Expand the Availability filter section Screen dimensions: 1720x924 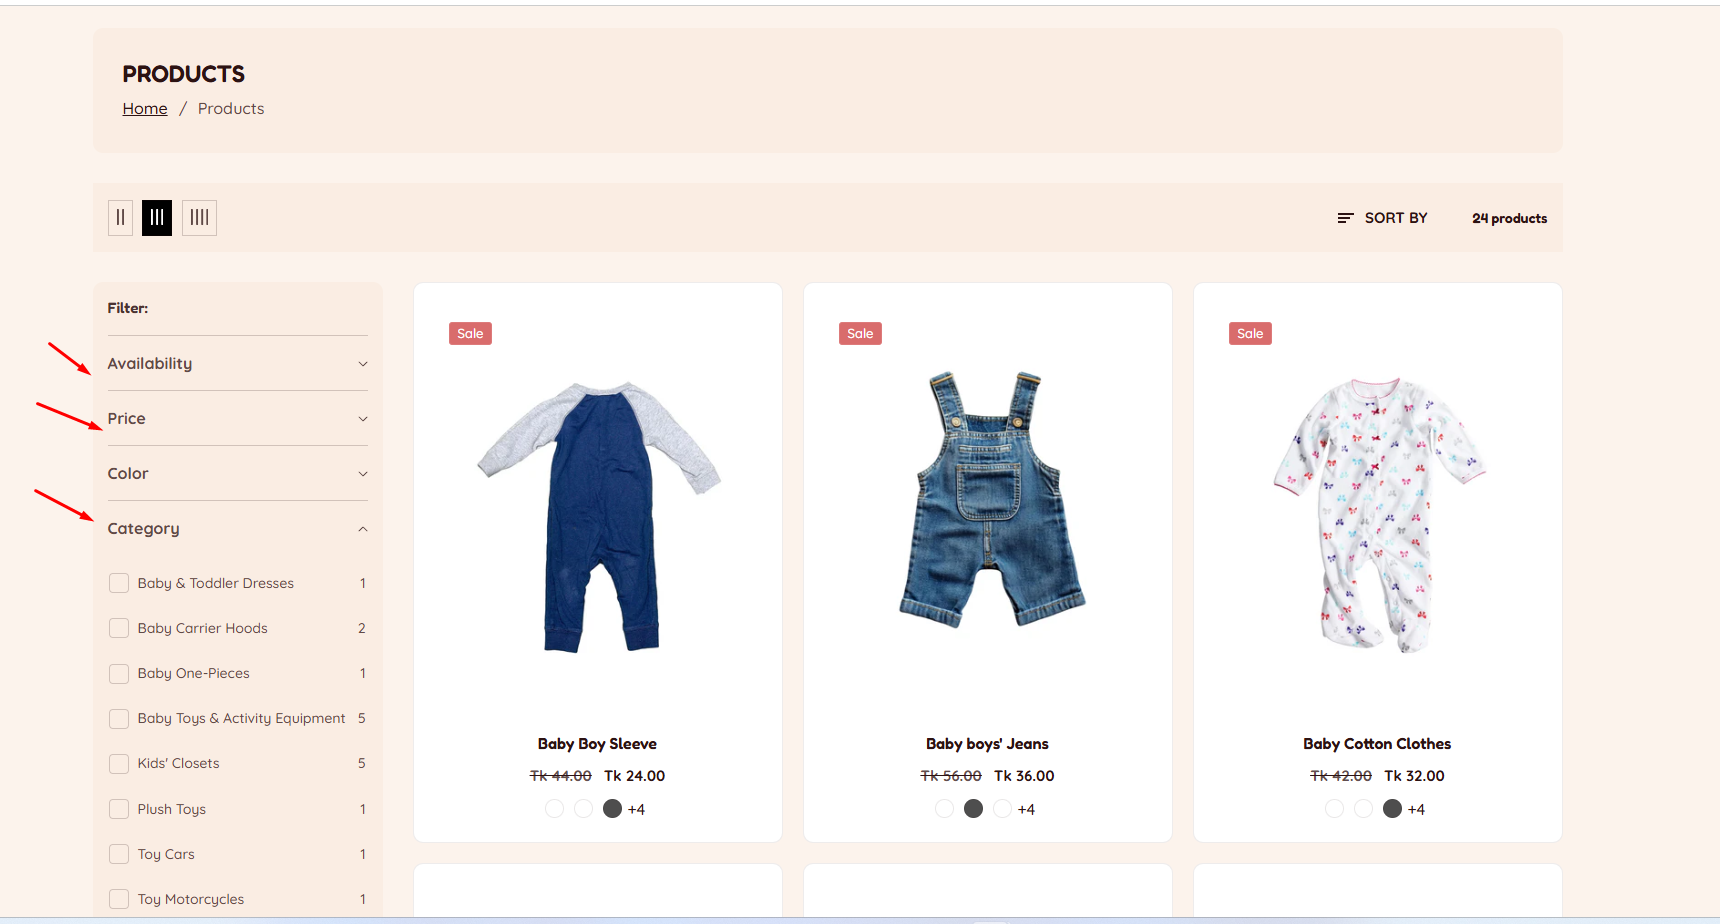point(238,363)
